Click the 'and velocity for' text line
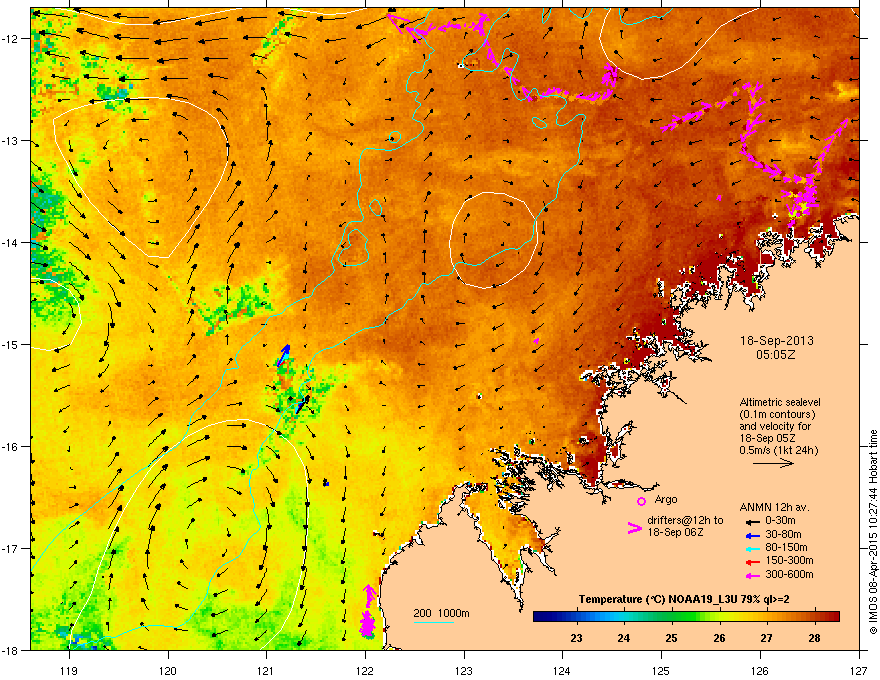 point(774,426)
